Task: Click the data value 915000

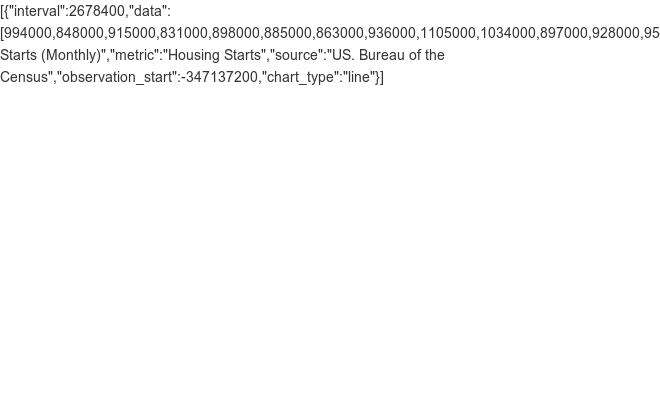Action: click(132, 33)
